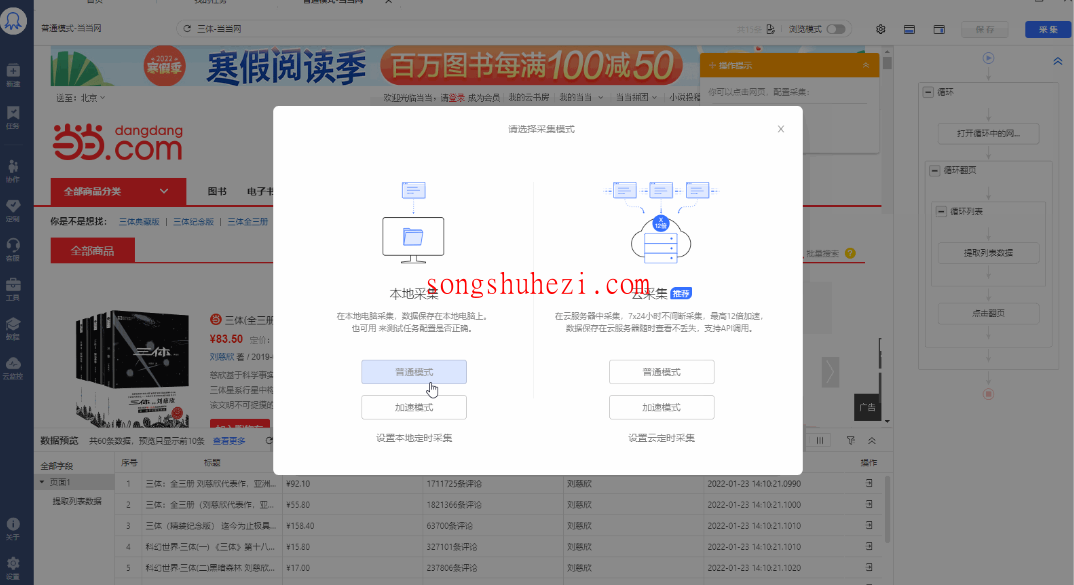Click the 设置本地定时采集 link

pos(414,438)
